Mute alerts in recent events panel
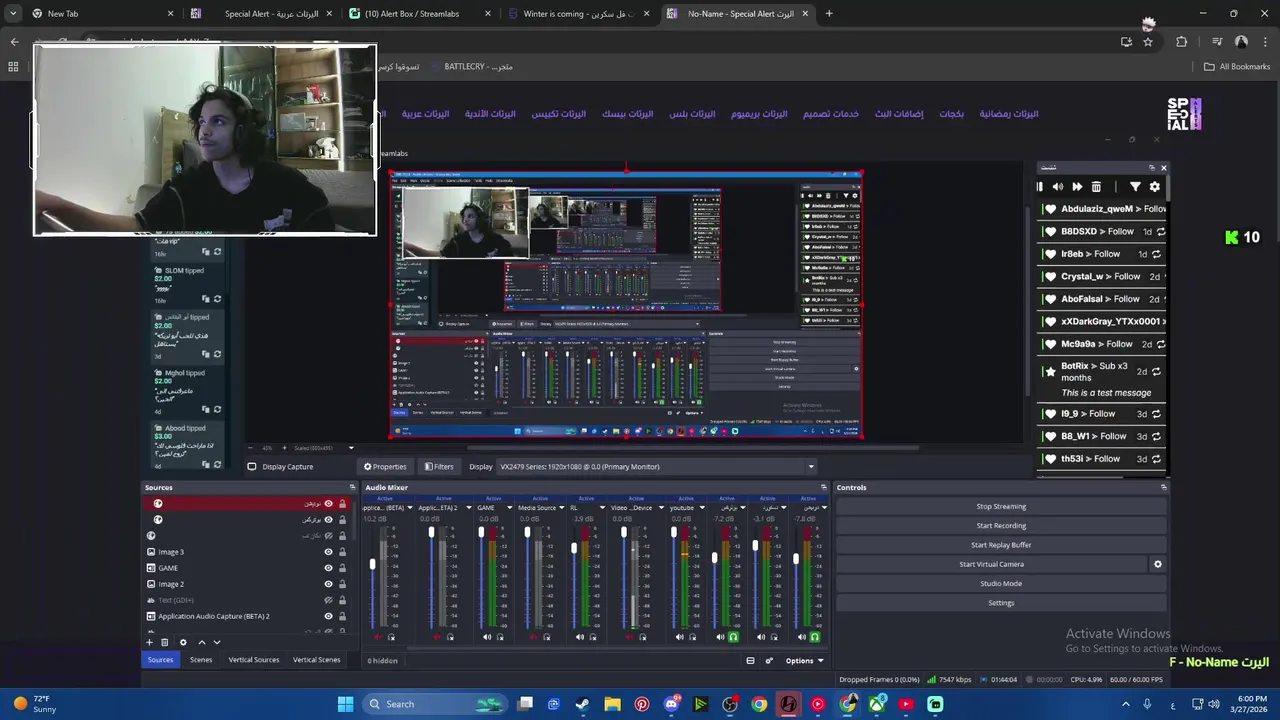Image resolution: width=1280 pixels, height=720 pixels. [1058, 187]
